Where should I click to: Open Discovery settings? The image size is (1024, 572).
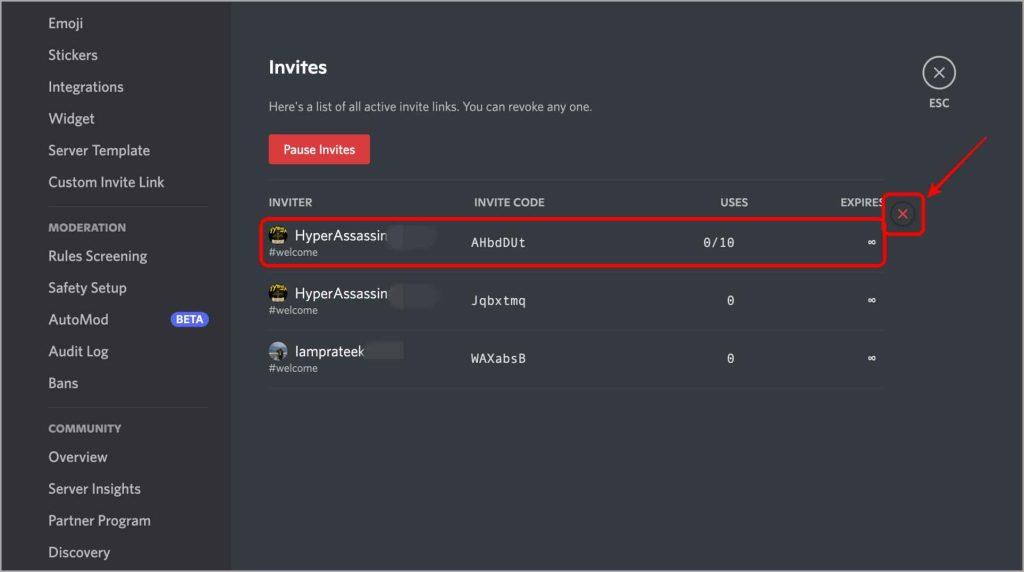79,552
